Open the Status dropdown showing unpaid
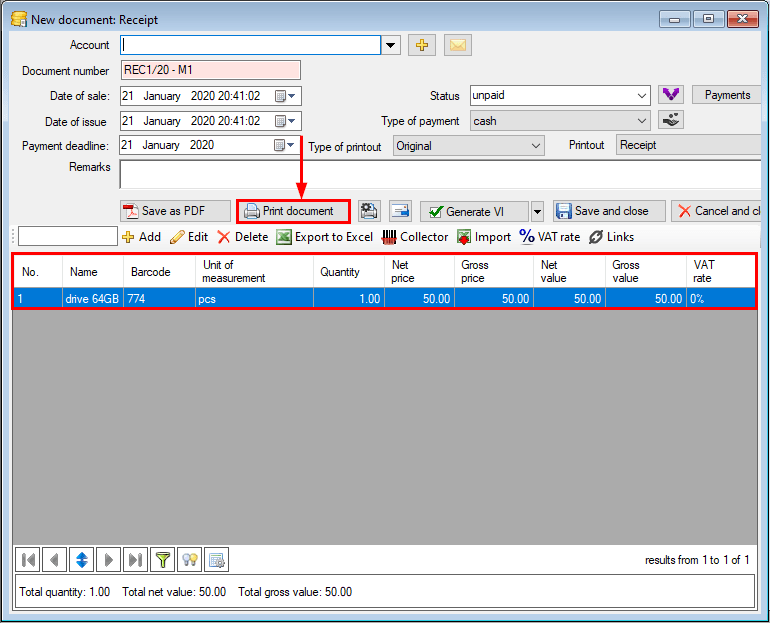 coord(560,95)
